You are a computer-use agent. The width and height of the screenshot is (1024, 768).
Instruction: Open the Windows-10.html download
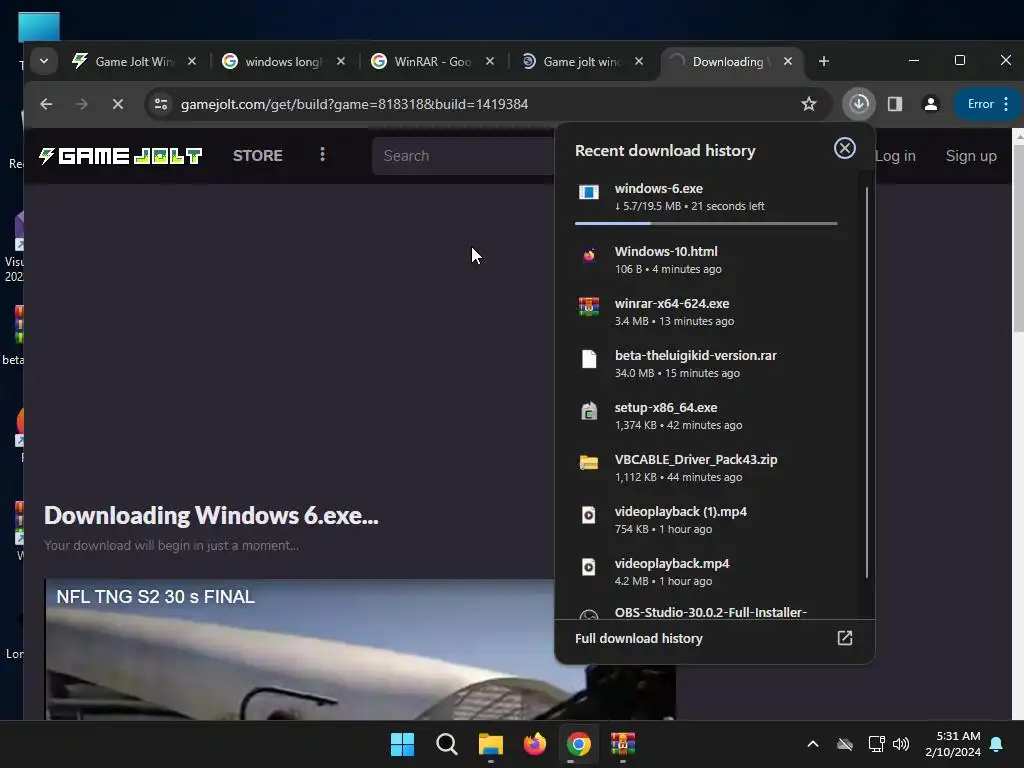(706, 259)
